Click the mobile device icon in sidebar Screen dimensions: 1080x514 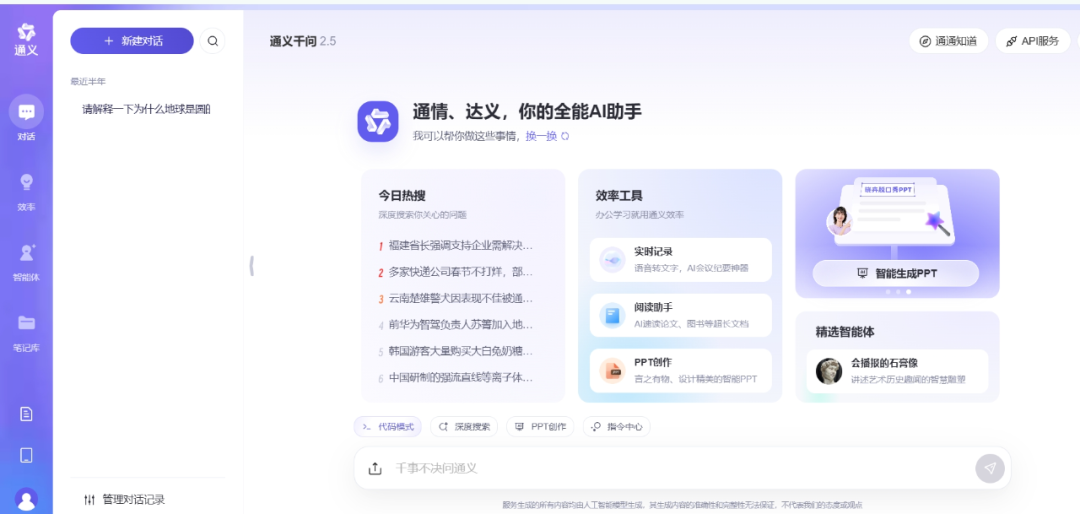point(26,455)
